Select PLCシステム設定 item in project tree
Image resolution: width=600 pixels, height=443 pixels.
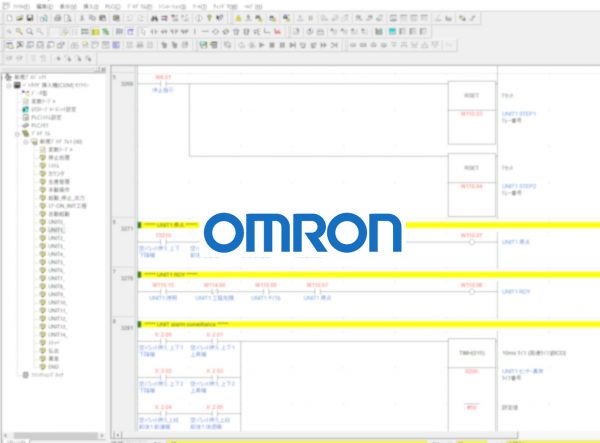[46, 117]
